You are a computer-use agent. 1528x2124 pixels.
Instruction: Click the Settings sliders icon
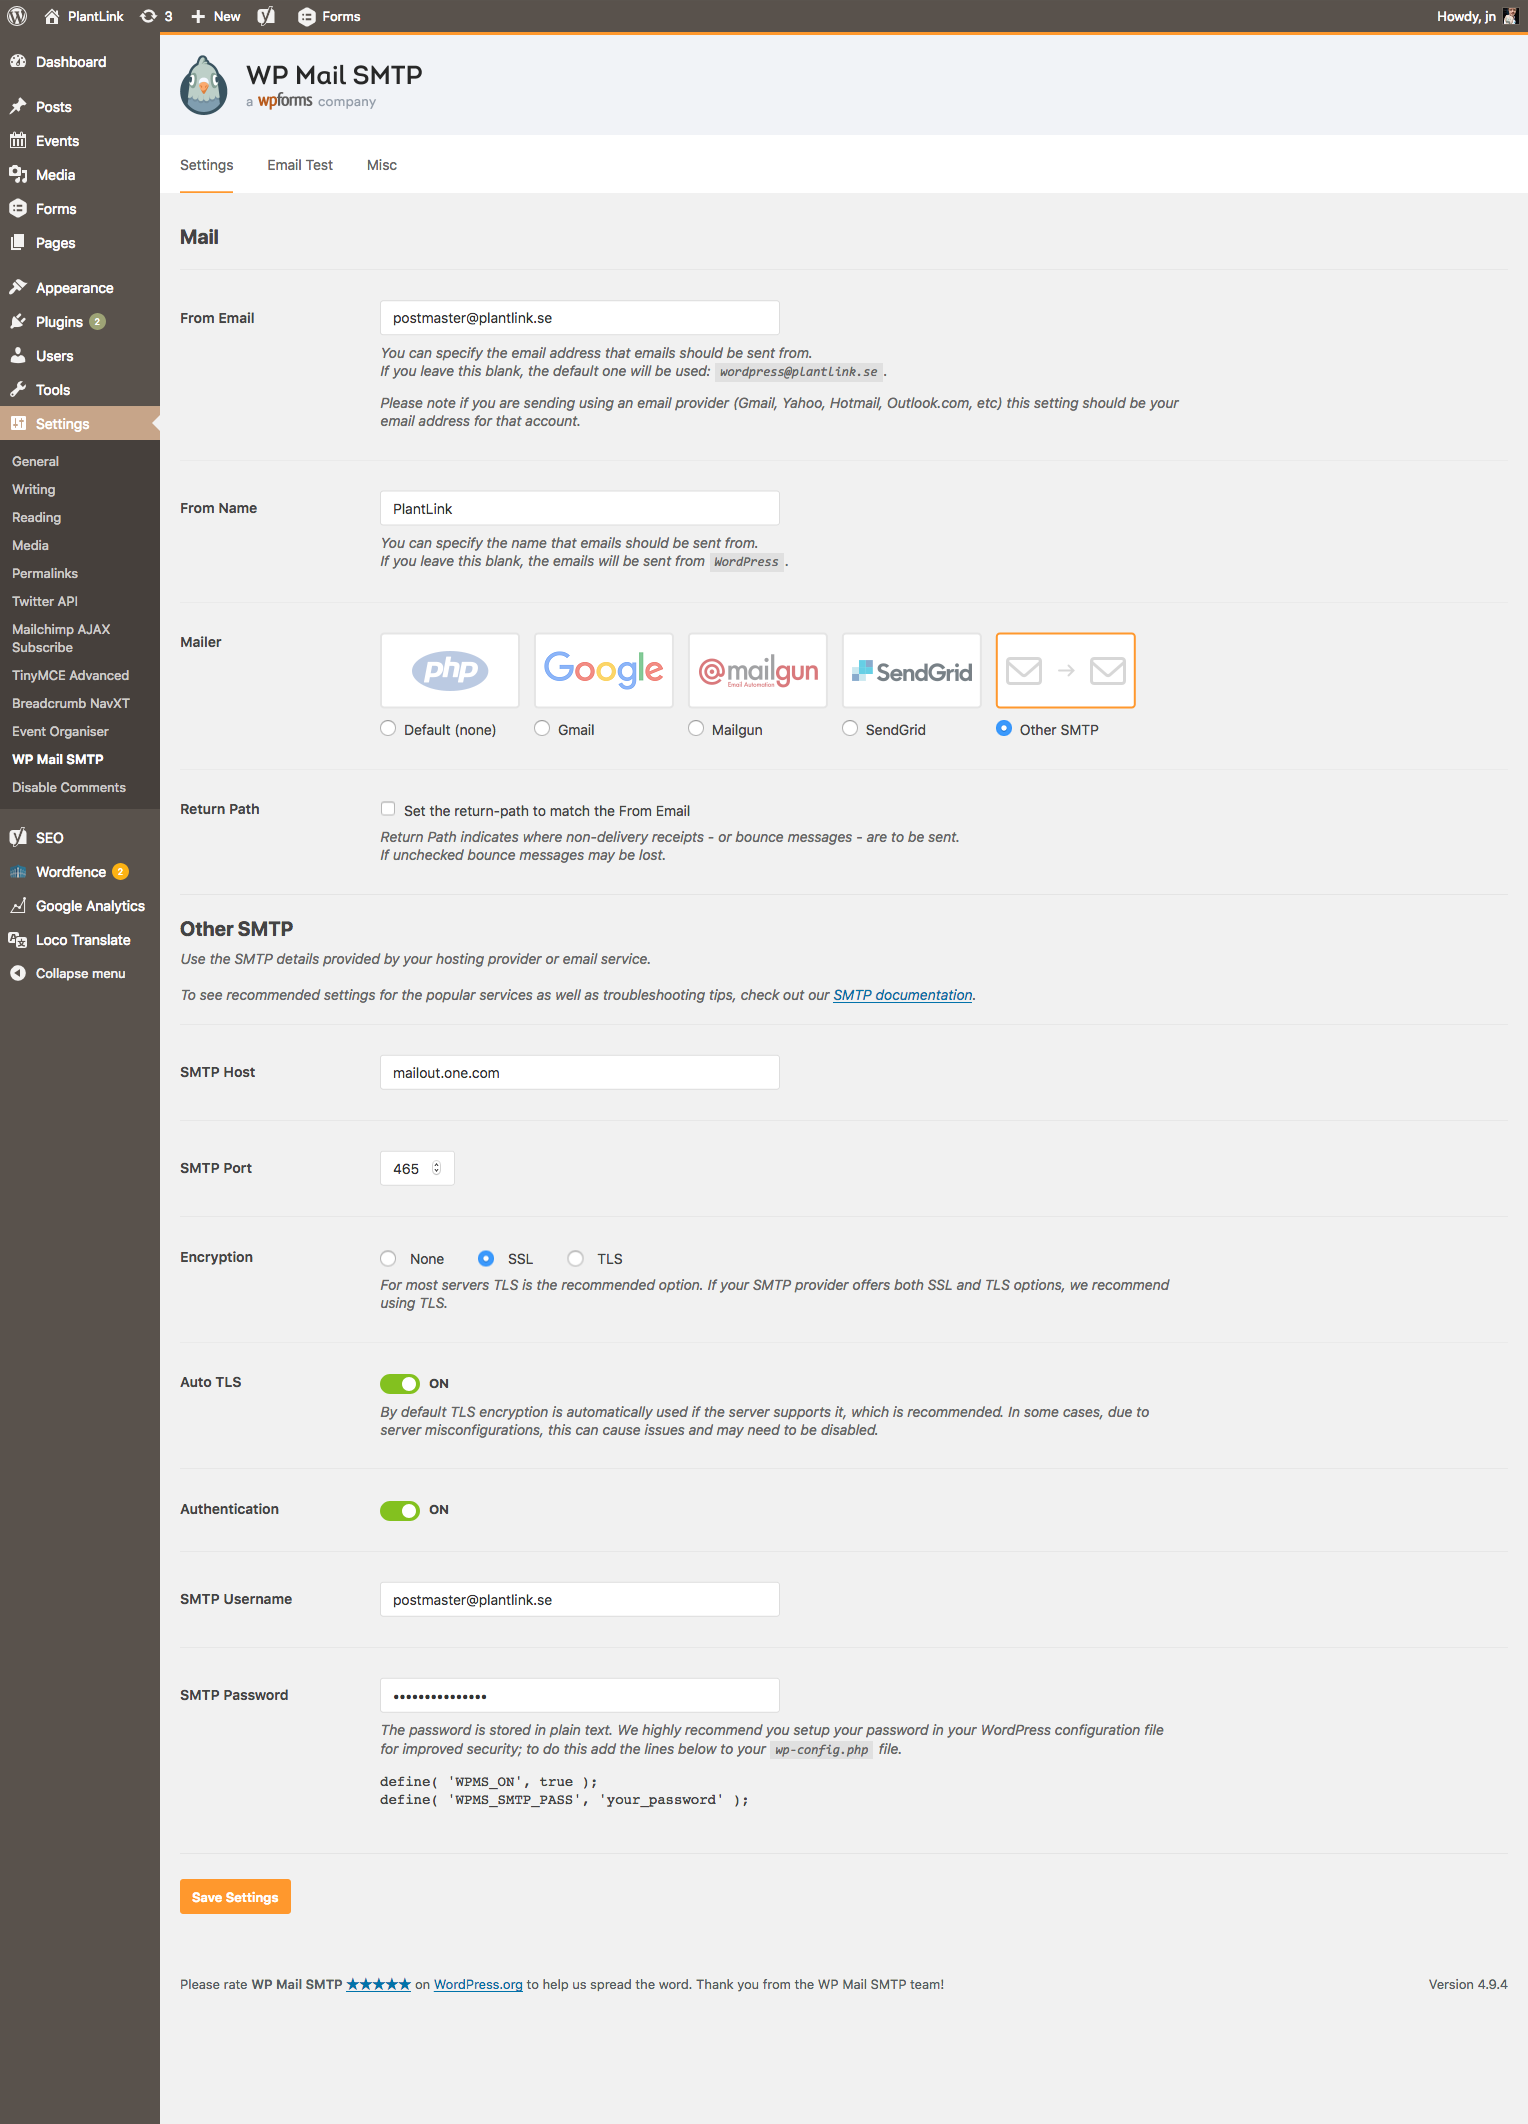(x=18, y=423)
